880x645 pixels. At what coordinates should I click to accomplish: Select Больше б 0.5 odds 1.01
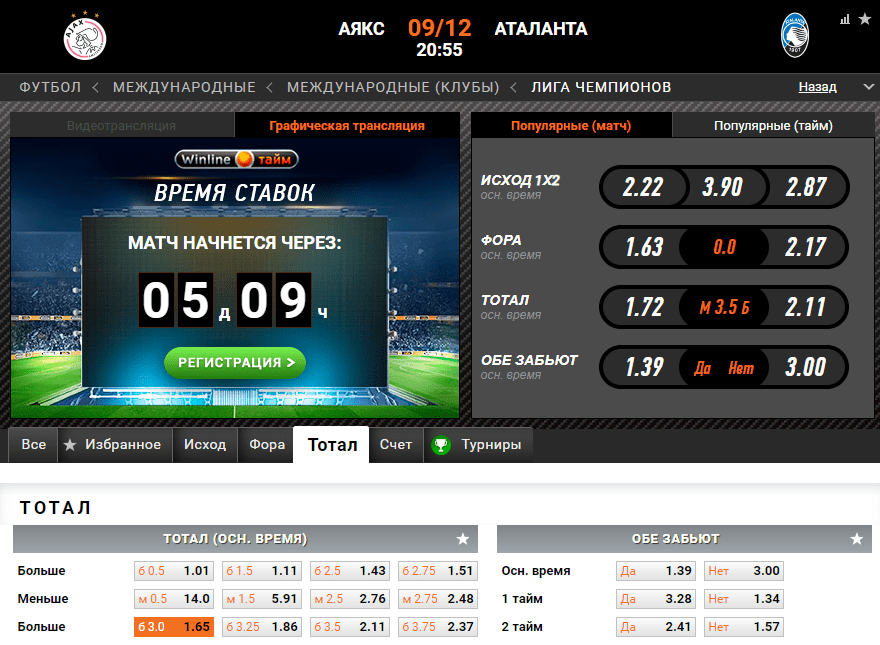tap(174, 571)
